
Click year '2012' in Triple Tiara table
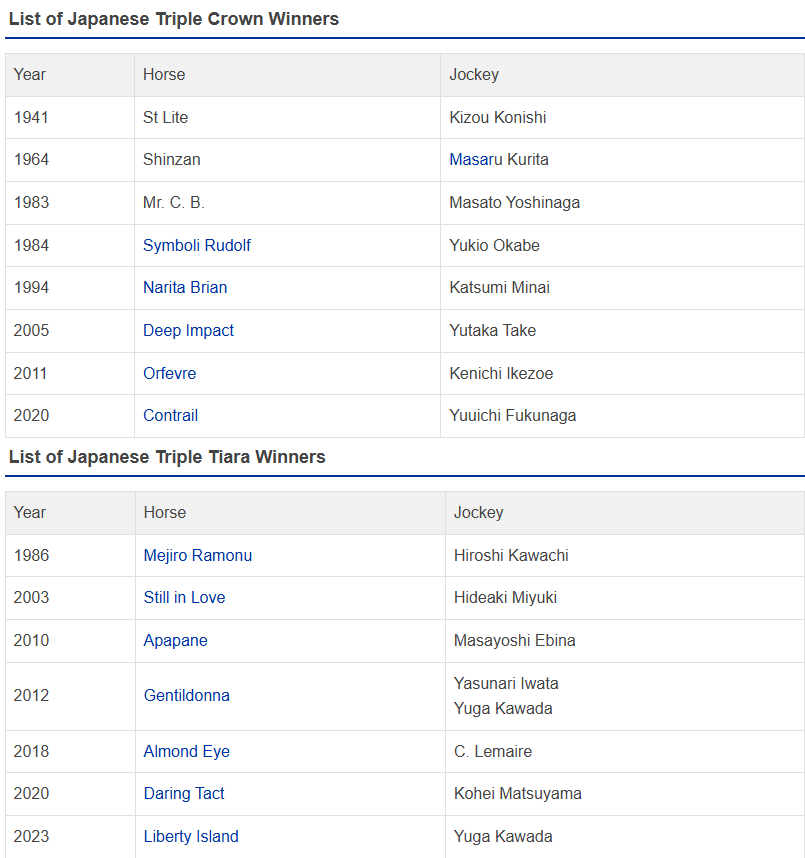tap(31, 695)
